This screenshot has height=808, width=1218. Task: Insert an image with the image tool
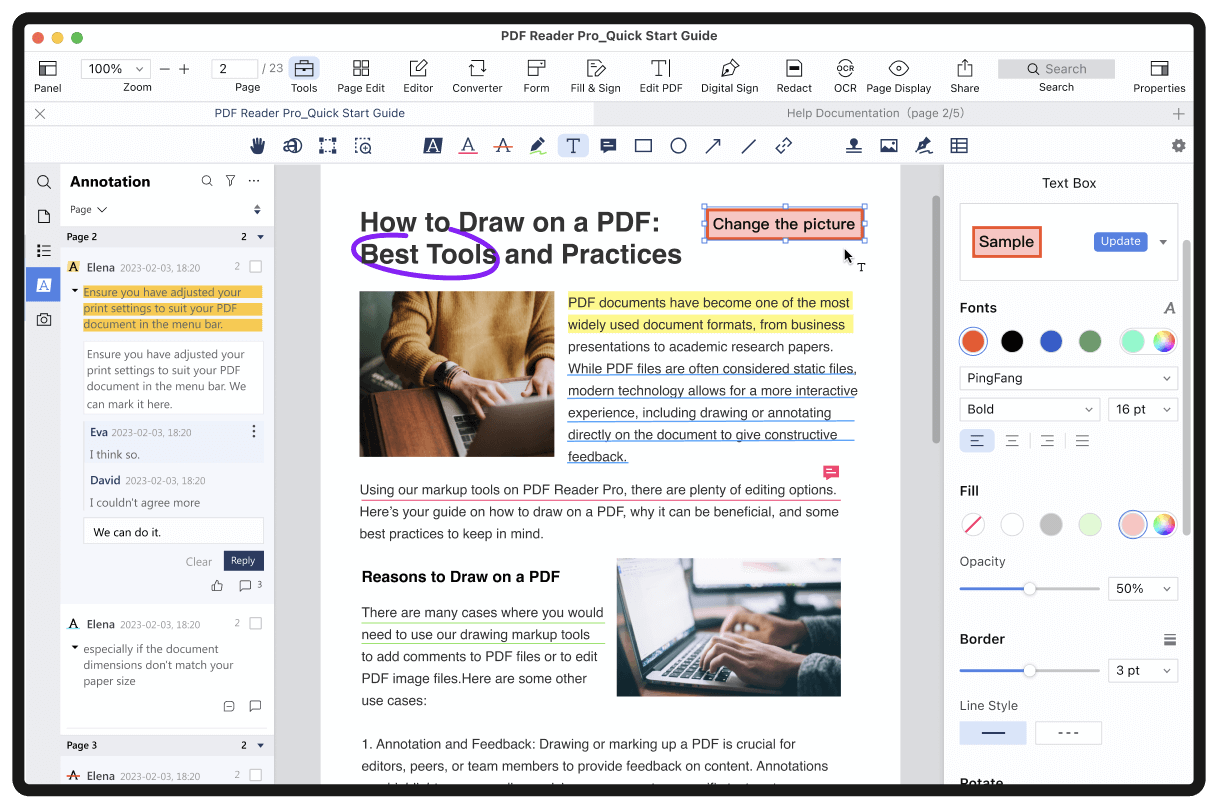(x=888, y=146)
